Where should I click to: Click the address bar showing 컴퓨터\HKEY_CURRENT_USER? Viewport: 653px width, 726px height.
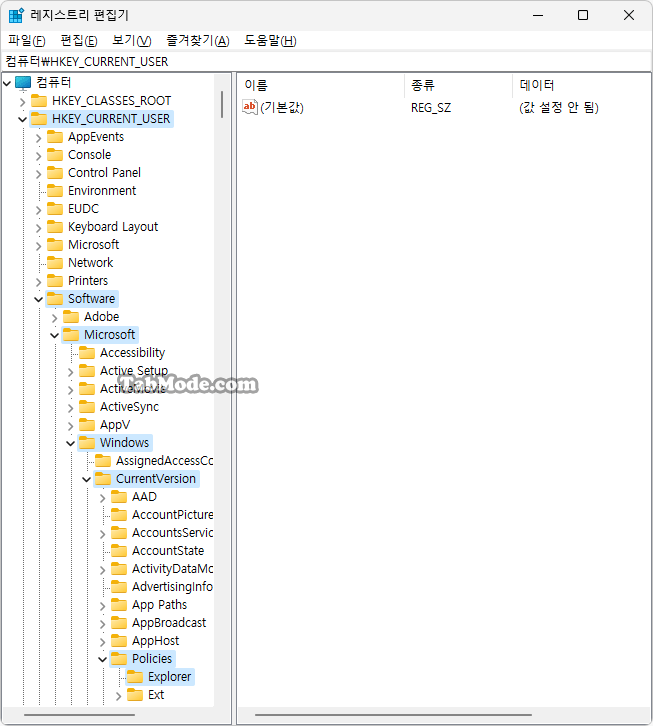coord(326,62)
